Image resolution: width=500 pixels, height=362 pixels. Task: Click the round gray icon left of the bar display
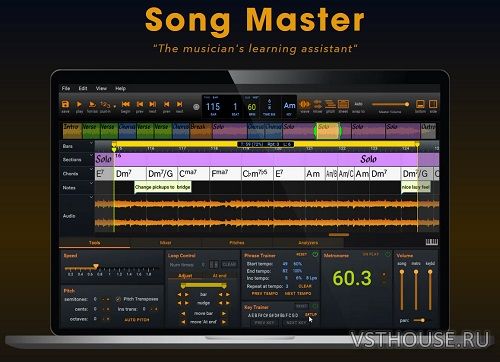click(196, 107)
